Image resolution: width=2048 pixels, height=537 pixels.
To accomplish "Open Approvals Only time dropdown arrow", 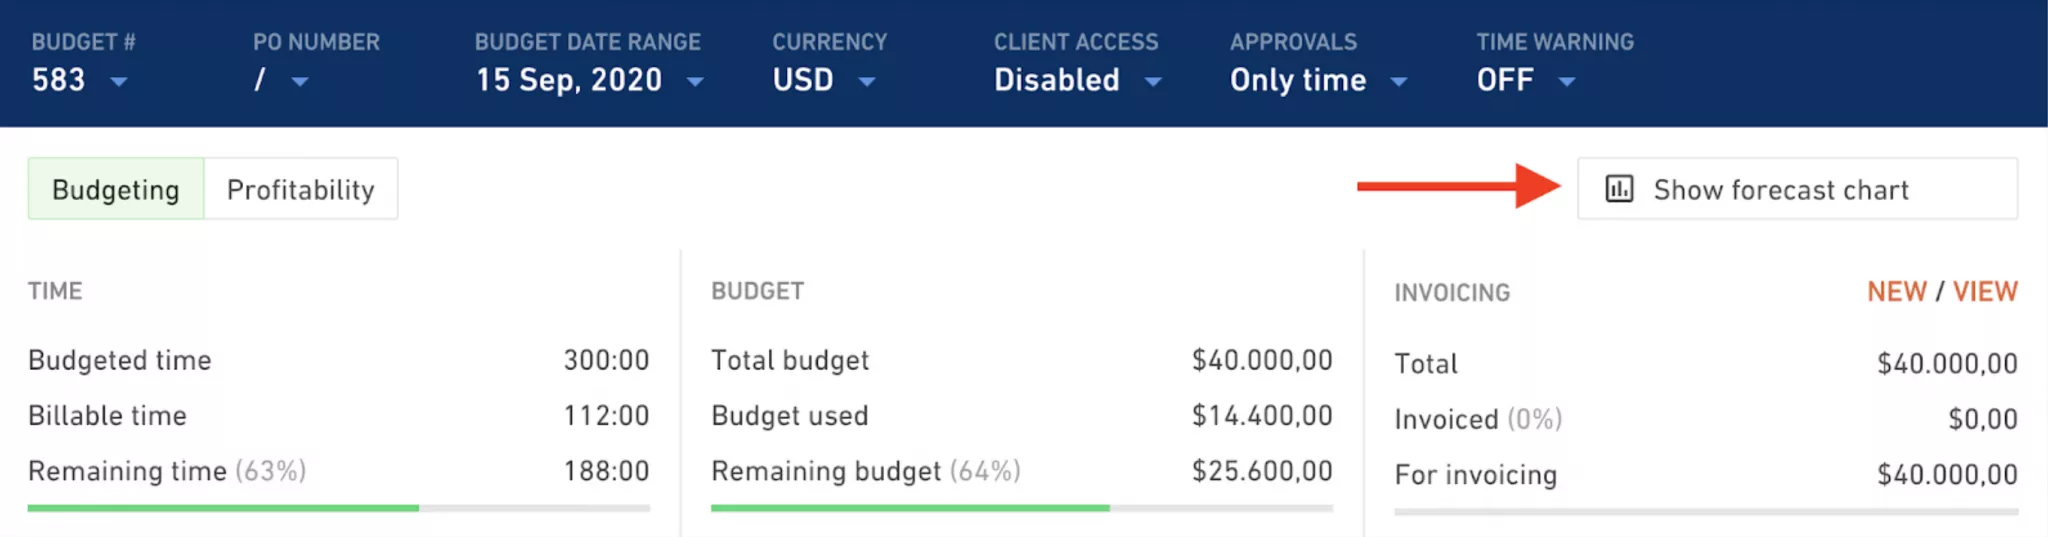I will pos(1399,81).
